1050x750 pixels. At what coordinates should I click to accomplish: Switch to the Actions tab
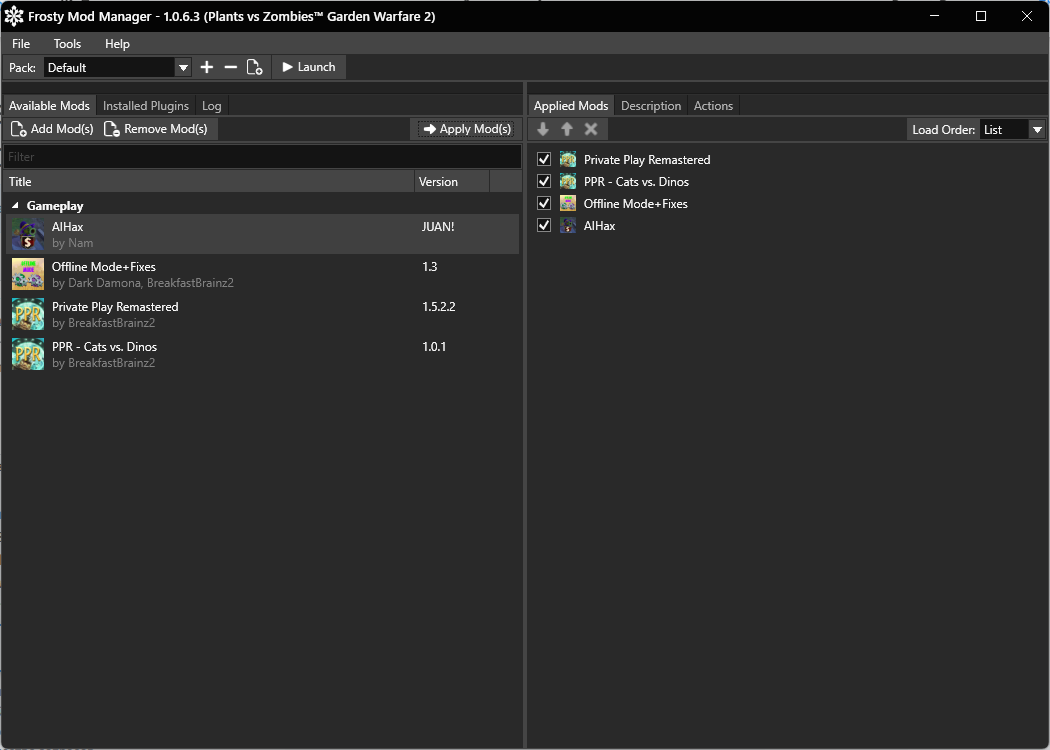[713, 106]
